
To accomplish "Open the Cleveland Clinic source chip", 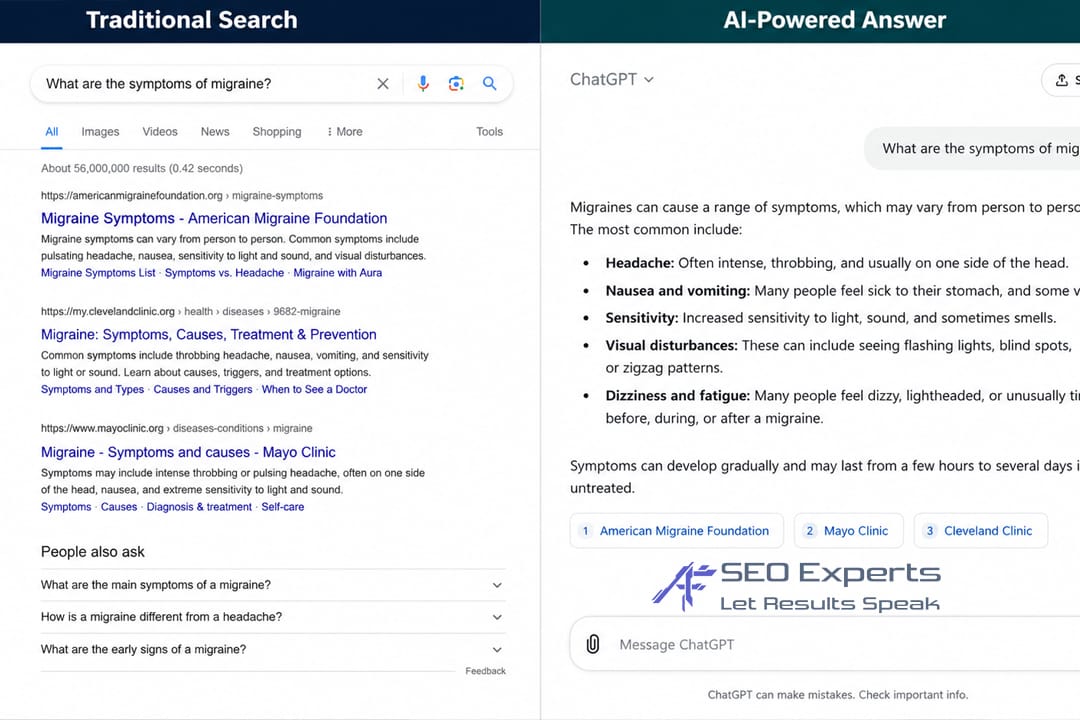I will tap(980, 531).
